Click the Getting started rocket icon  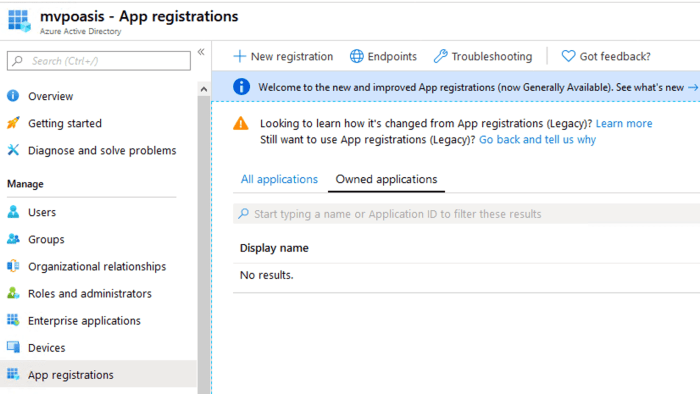click(x=13, y=123)
